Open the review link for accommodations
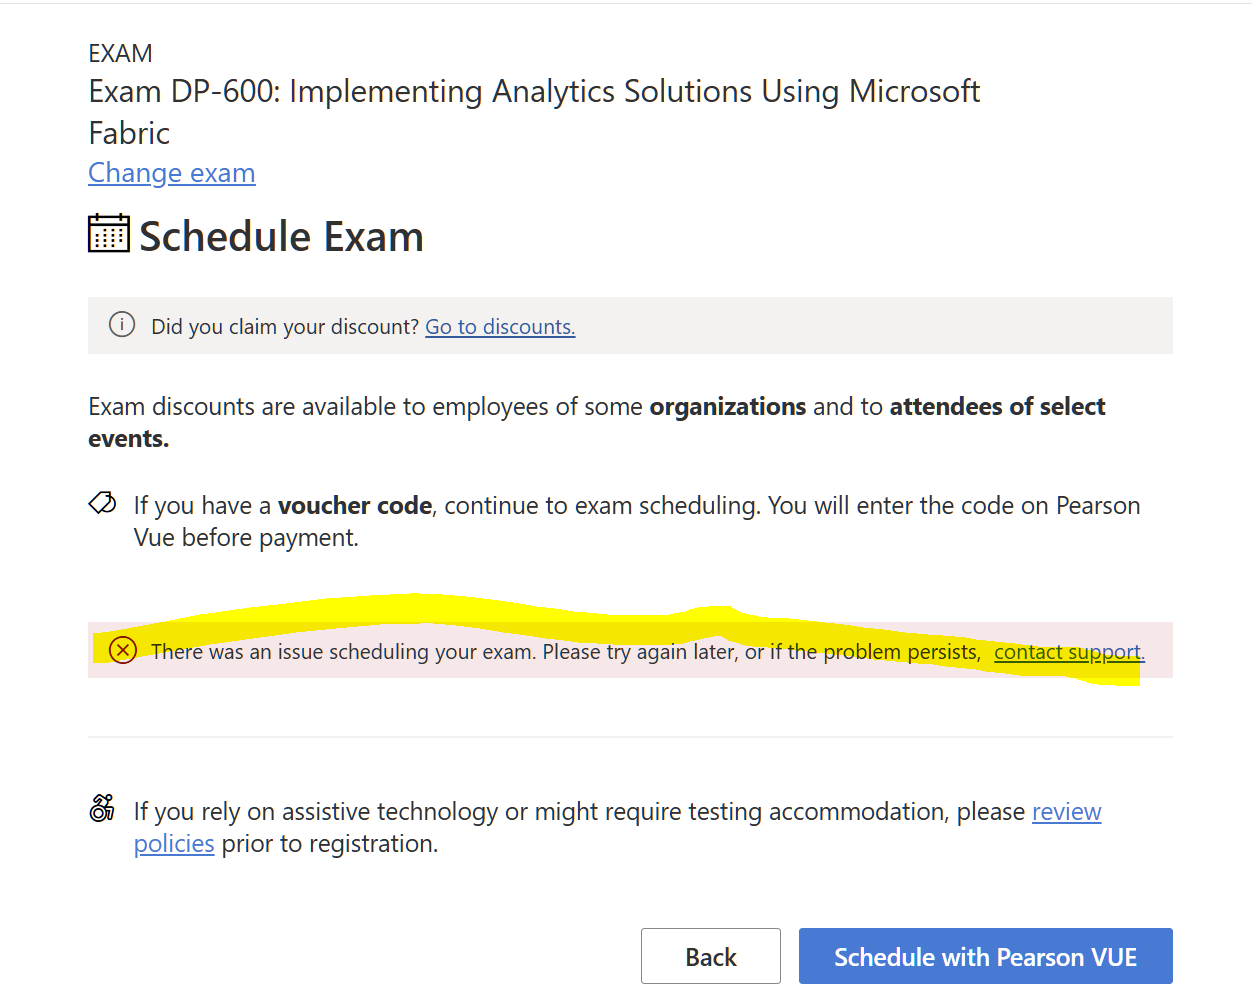The image size is (1252, 1002). [1067, 812]
